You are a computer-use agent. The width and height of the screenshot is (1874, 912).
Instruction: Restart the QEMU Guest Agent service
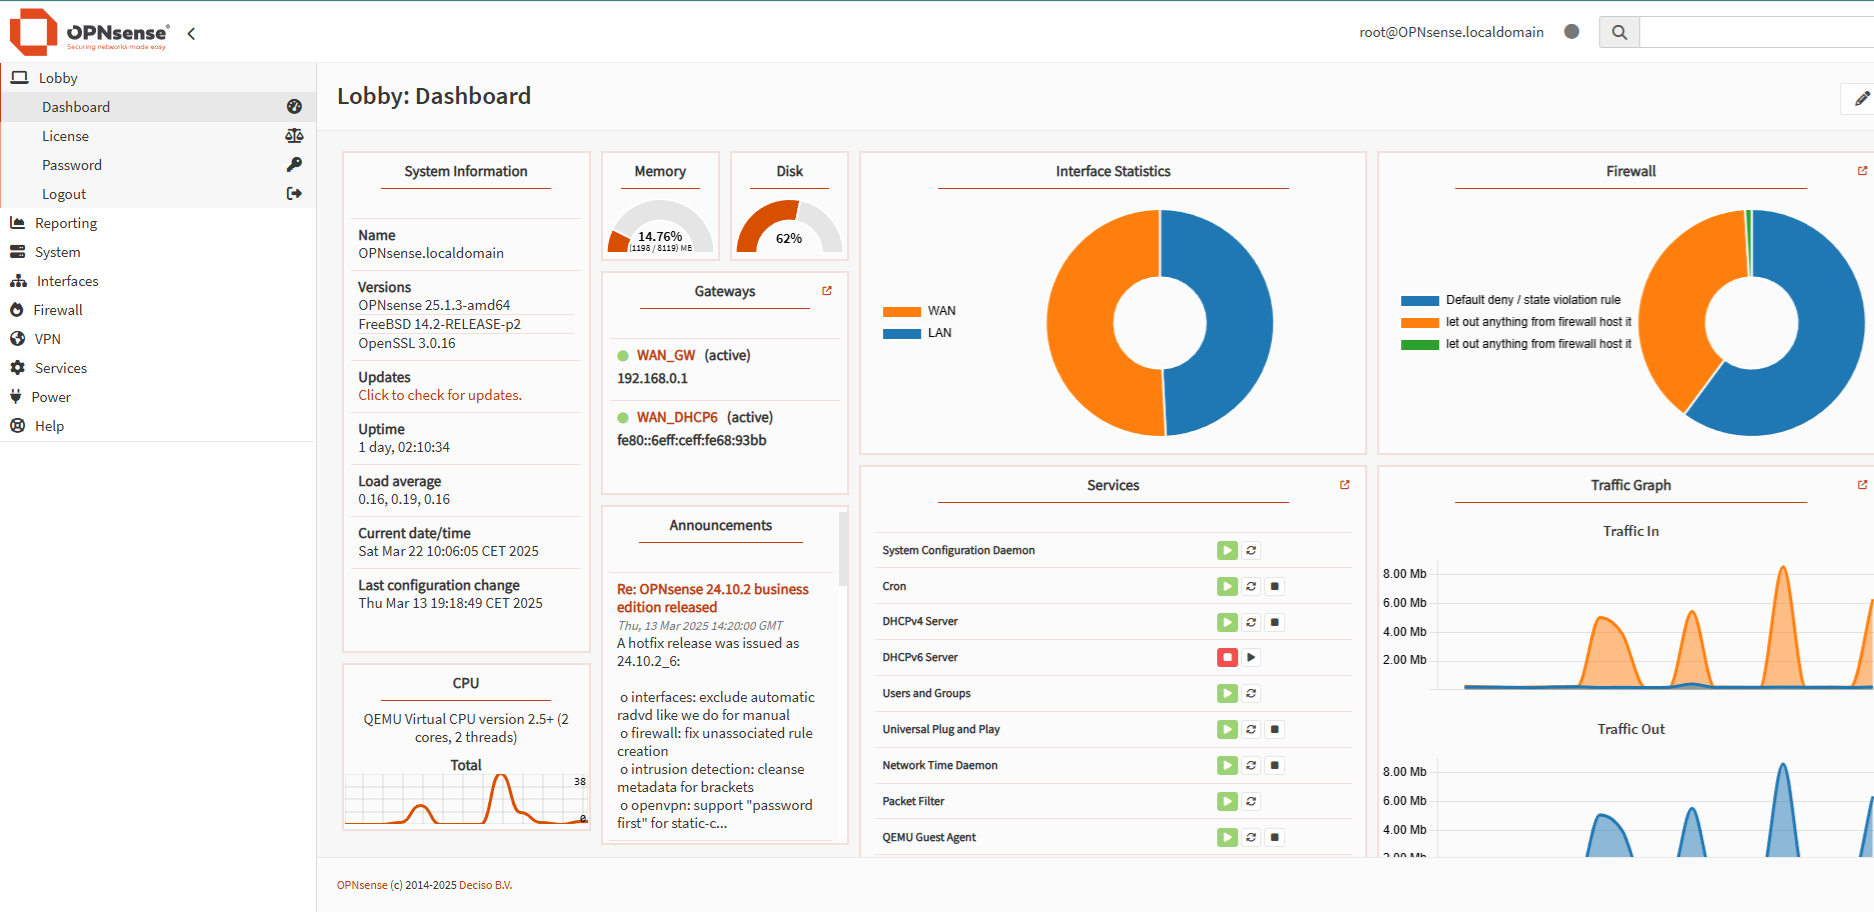1251,837
